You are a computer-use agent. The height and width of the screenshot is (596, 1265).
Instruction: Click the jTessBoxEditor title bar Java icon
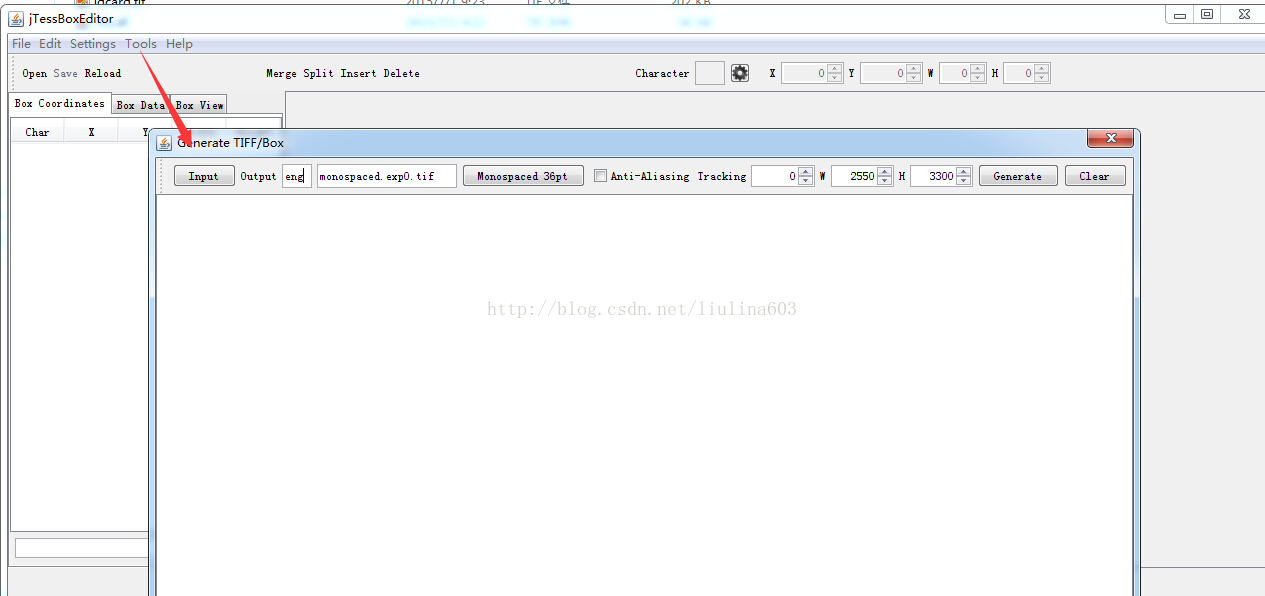16,18
